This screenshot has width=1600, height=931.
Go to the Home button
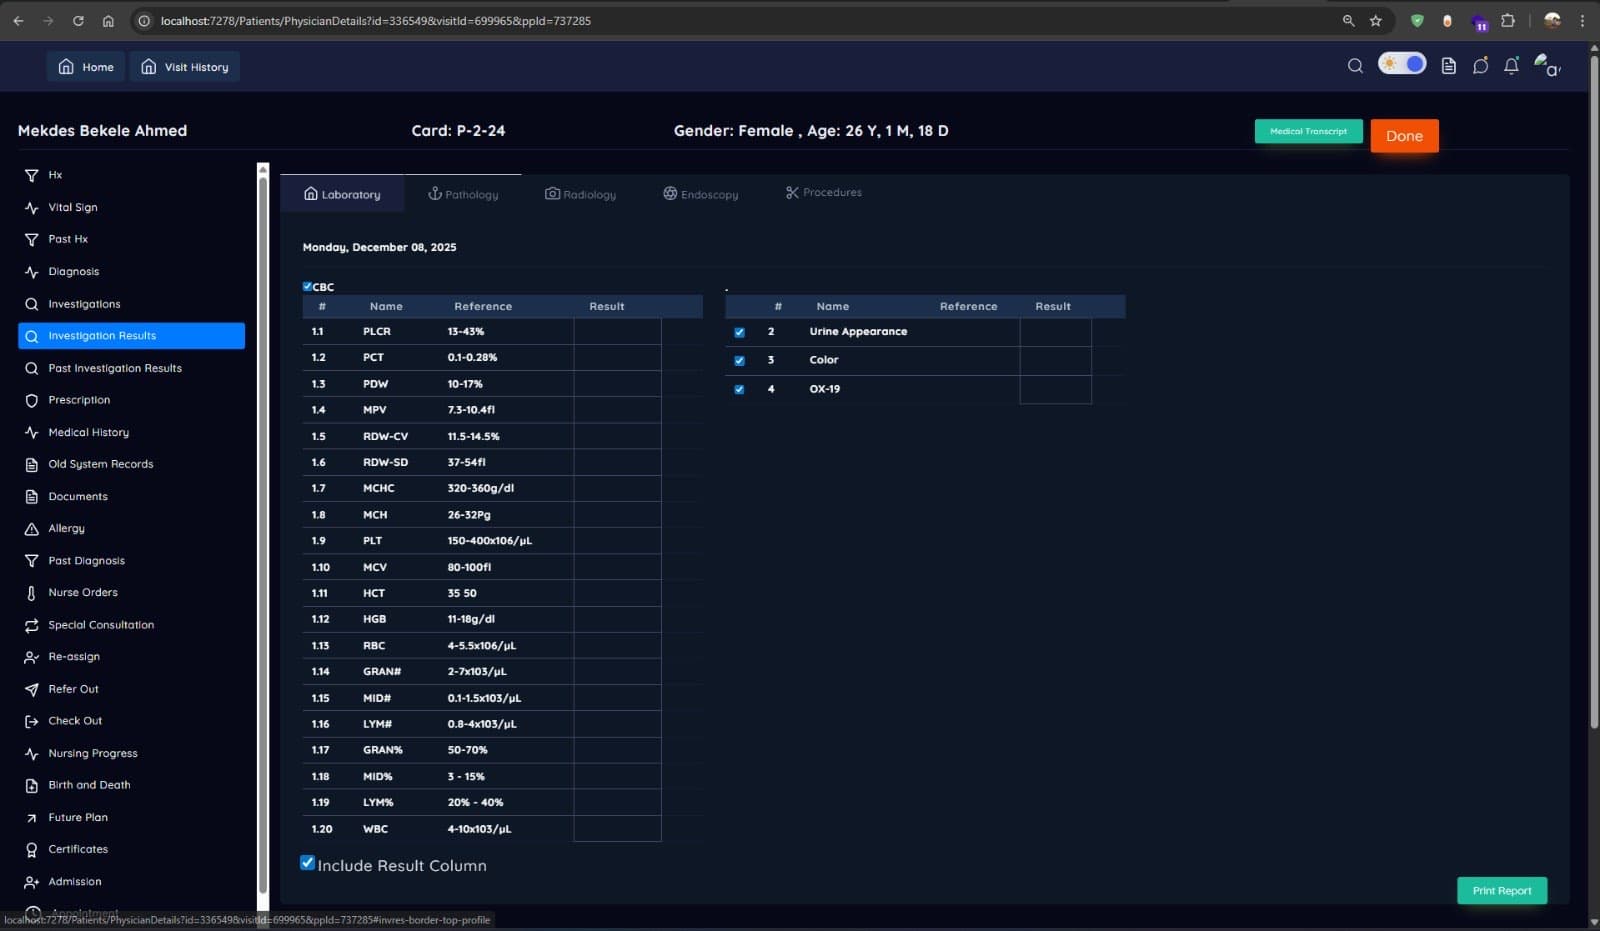pos(85,67)
